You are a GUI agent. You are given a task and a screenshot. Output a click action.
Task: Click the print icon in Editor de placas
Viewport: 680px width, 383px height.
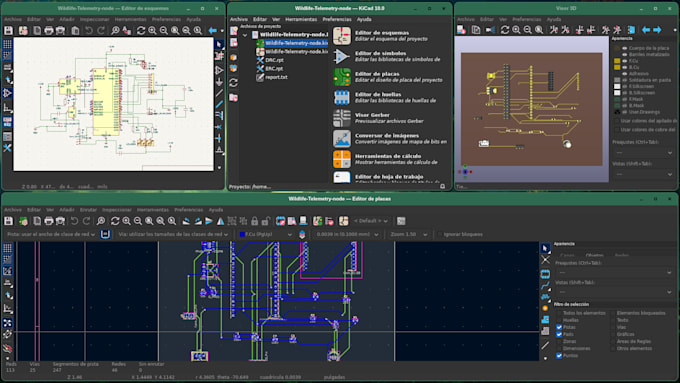tap(49, 221)
